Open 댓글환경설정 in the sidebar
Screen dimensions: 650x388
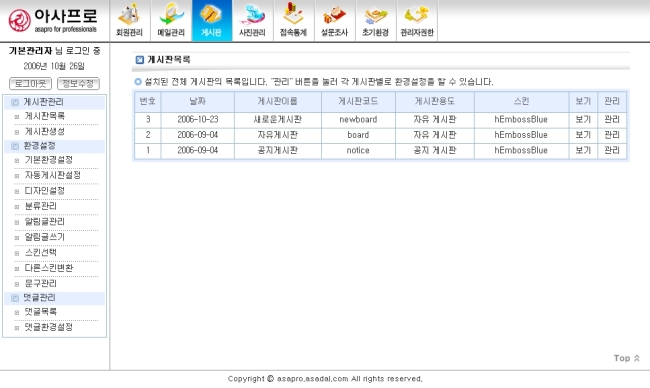[49, 327]
